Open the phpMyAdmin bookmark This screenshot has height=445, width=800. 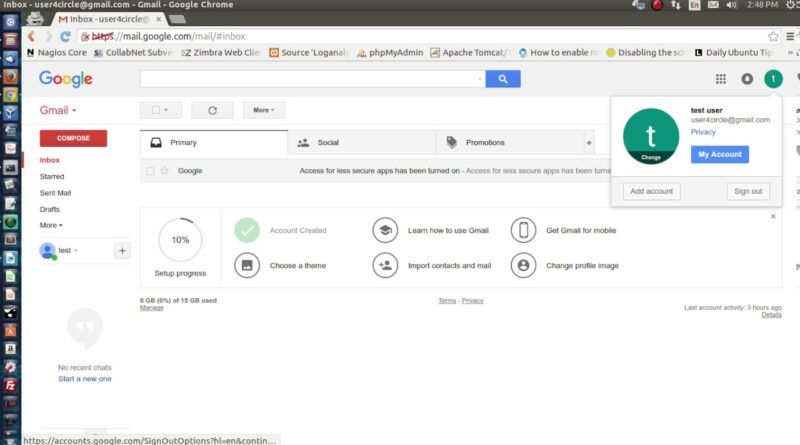tap(390, 53)
